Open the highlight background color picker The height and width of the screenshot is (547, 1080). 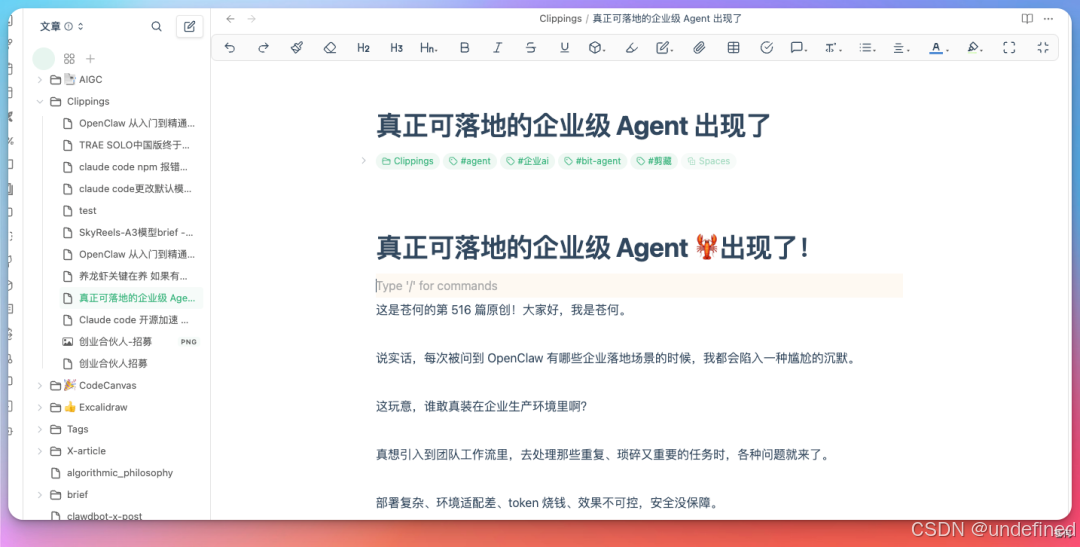tap(974, 48)
